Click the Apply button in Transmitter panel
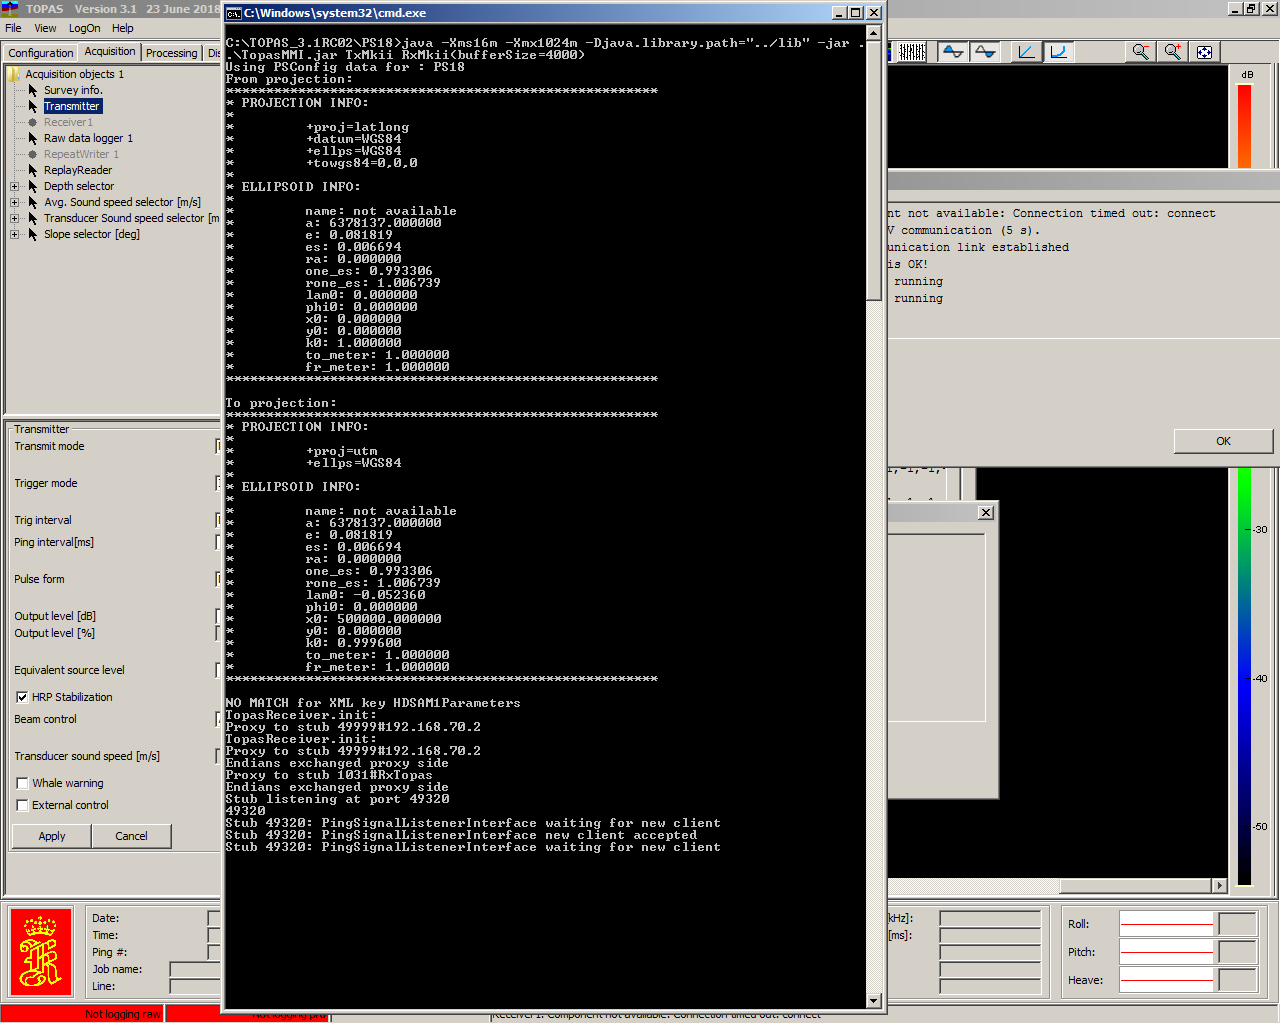1280x1024 pixels. [x=52, y=836]
